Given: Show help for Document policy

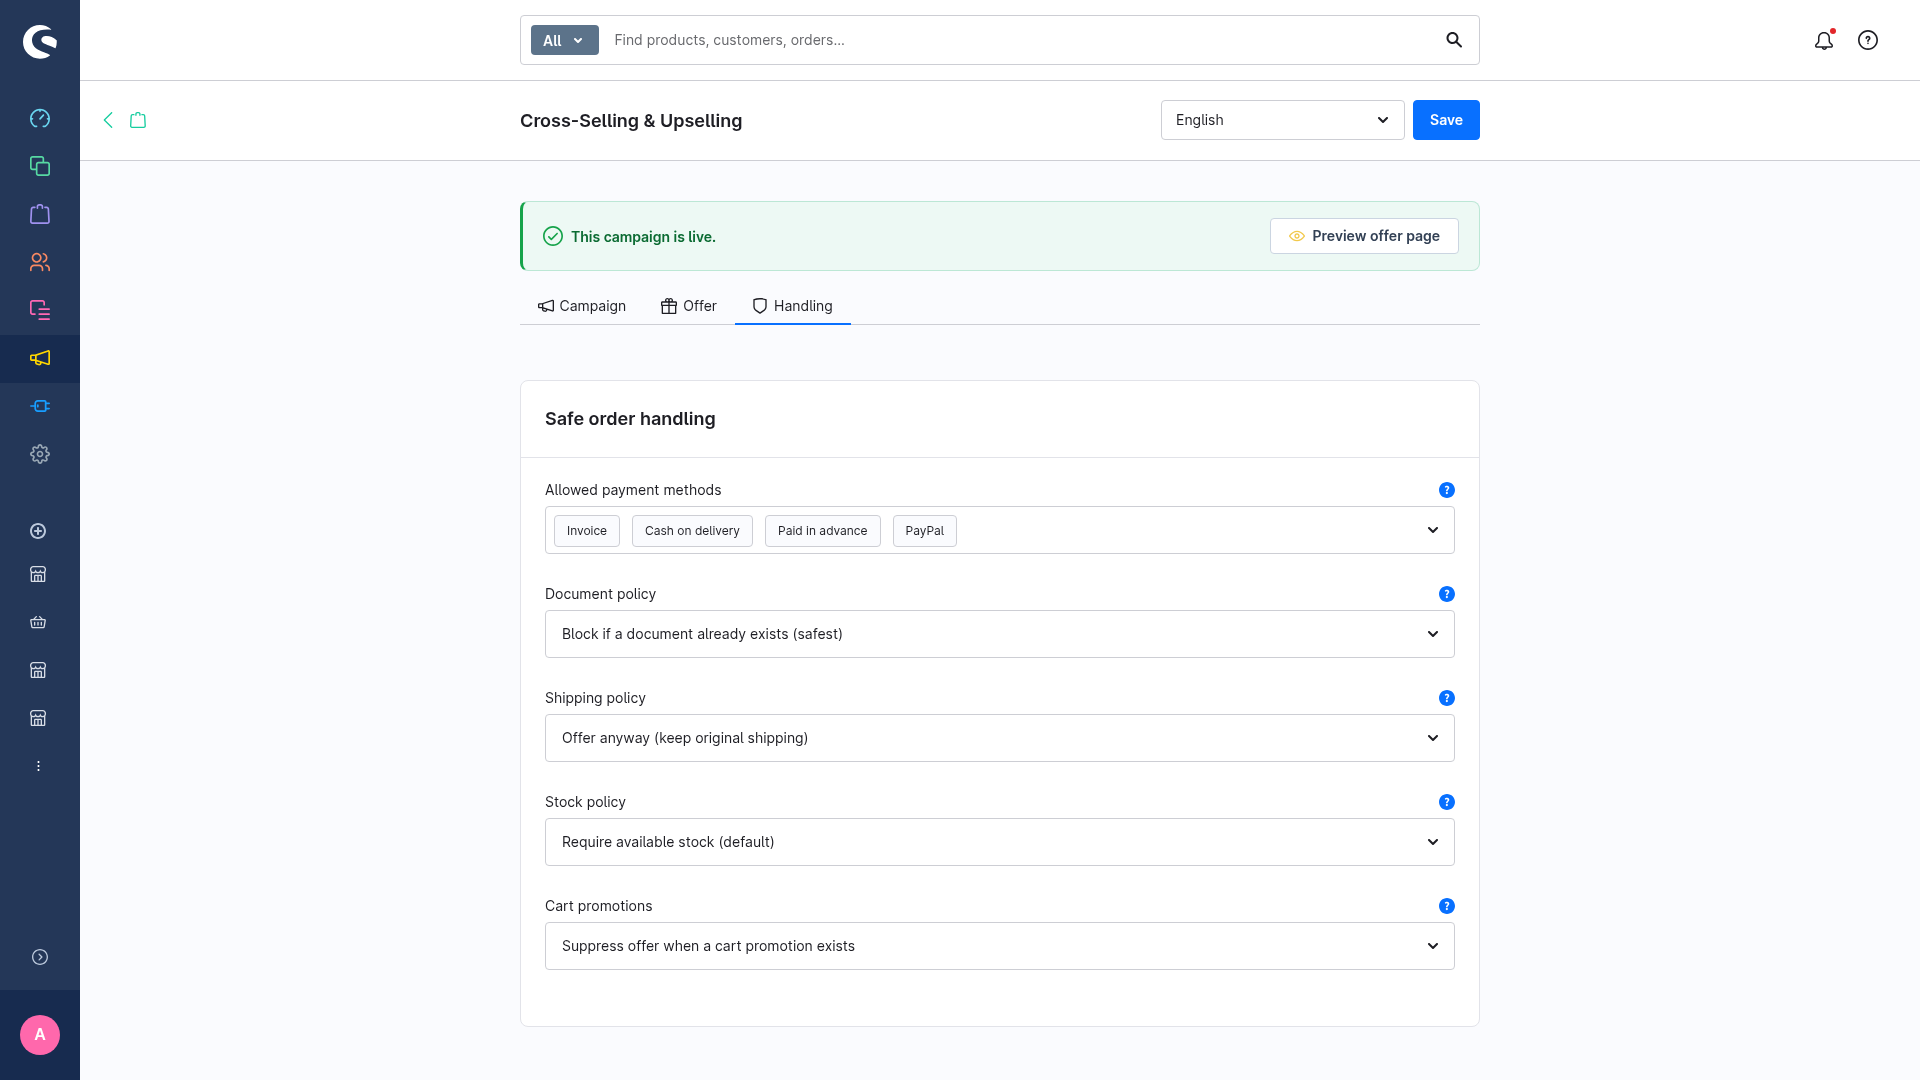Looking at the screenshot, I should (1446, 594).
